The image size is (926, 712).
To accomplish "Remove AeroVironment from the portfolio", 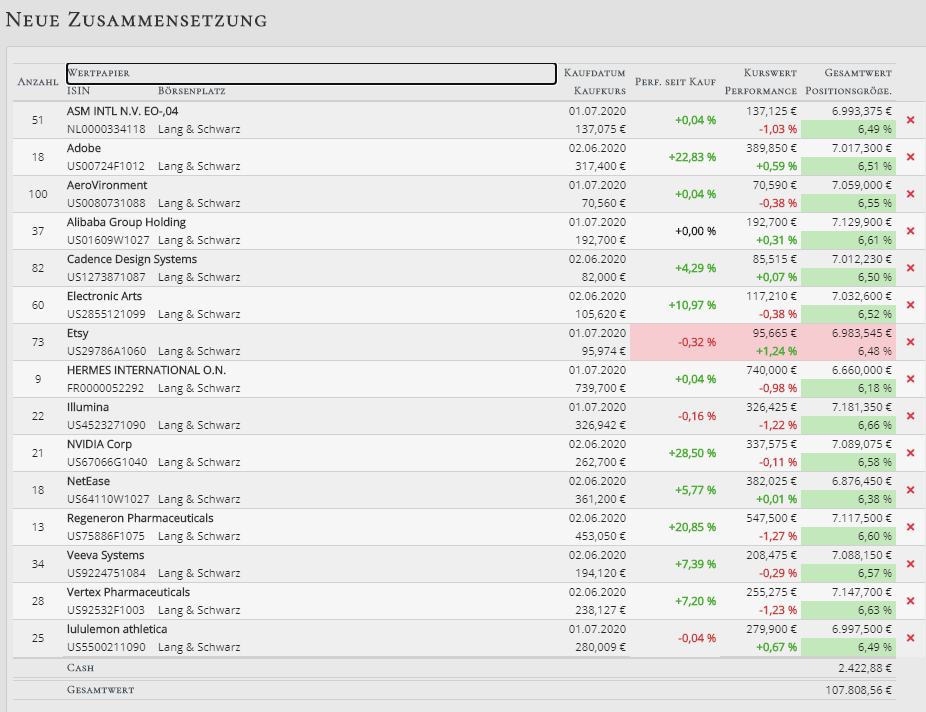I will (910, 194).
